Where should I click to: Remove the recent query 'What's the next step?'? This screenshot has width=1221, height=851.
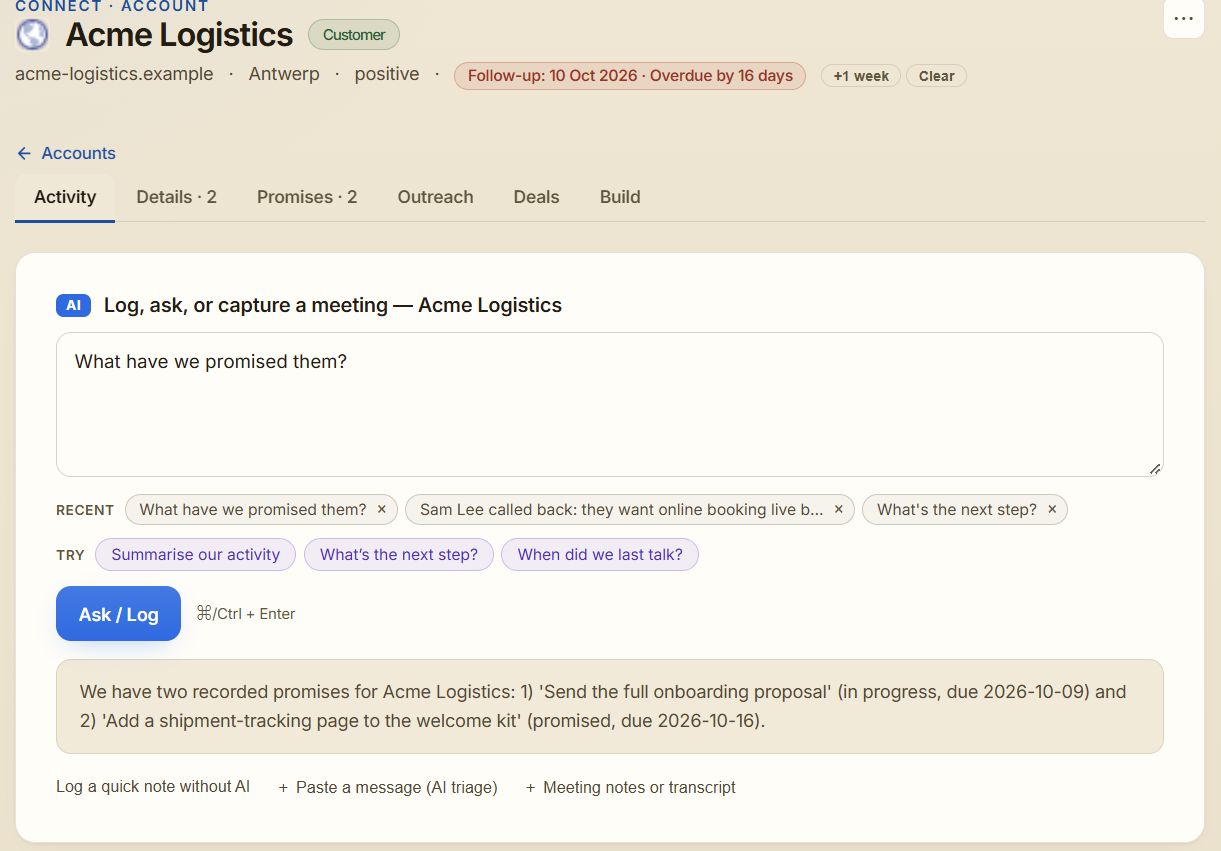pyautogui.click(x=1052, y=510)
